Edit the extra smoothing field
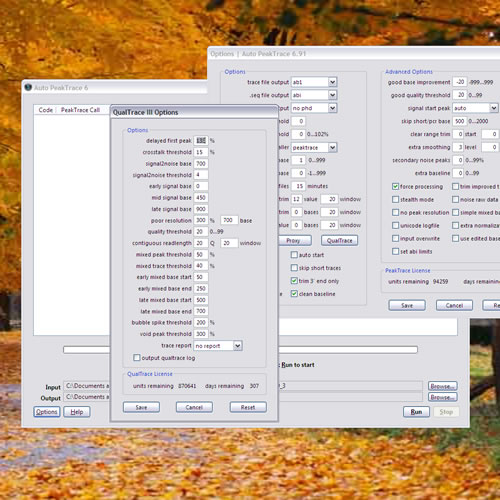The height and width of the screenshot is (500, 500). point(459,147)
